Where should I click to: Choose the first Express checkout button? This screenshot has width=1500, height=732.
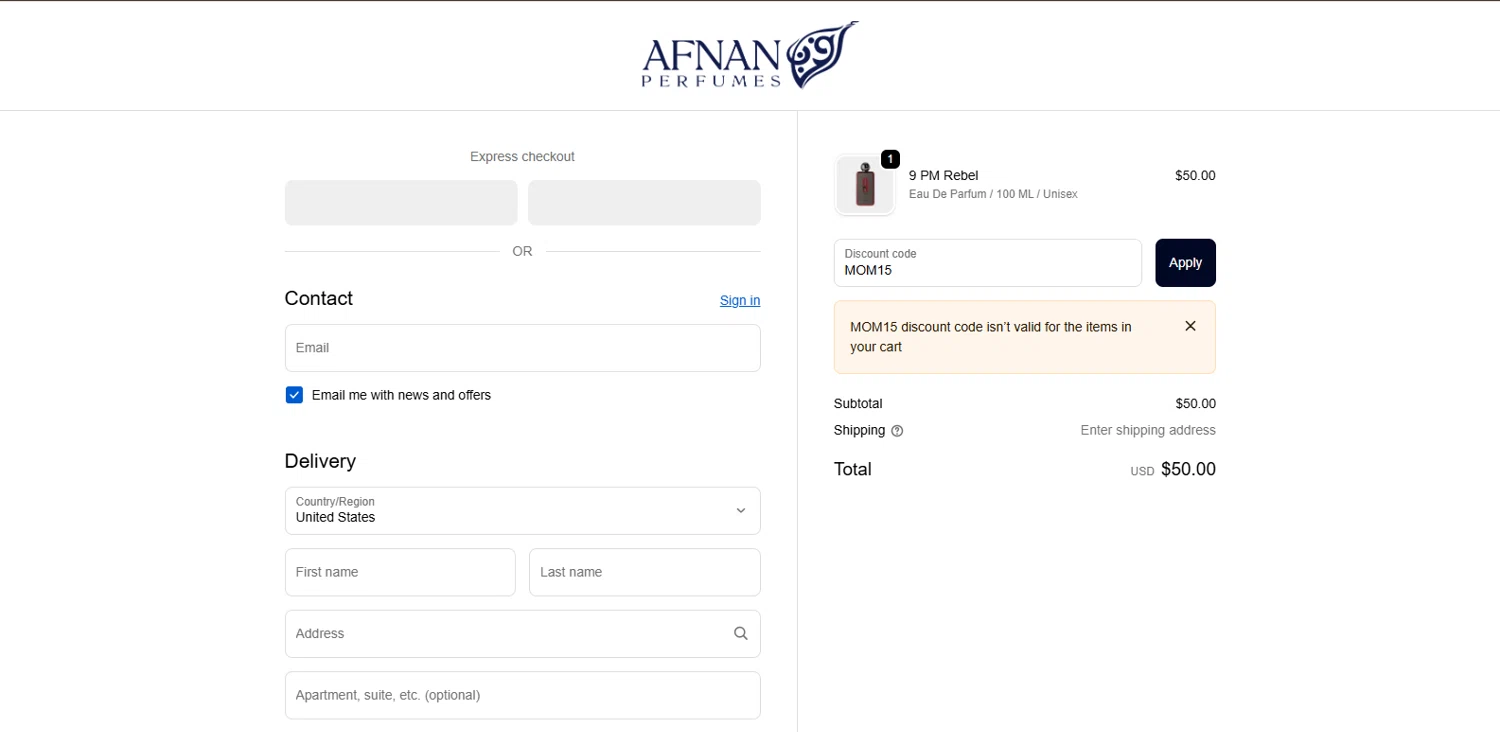(401, 203)
